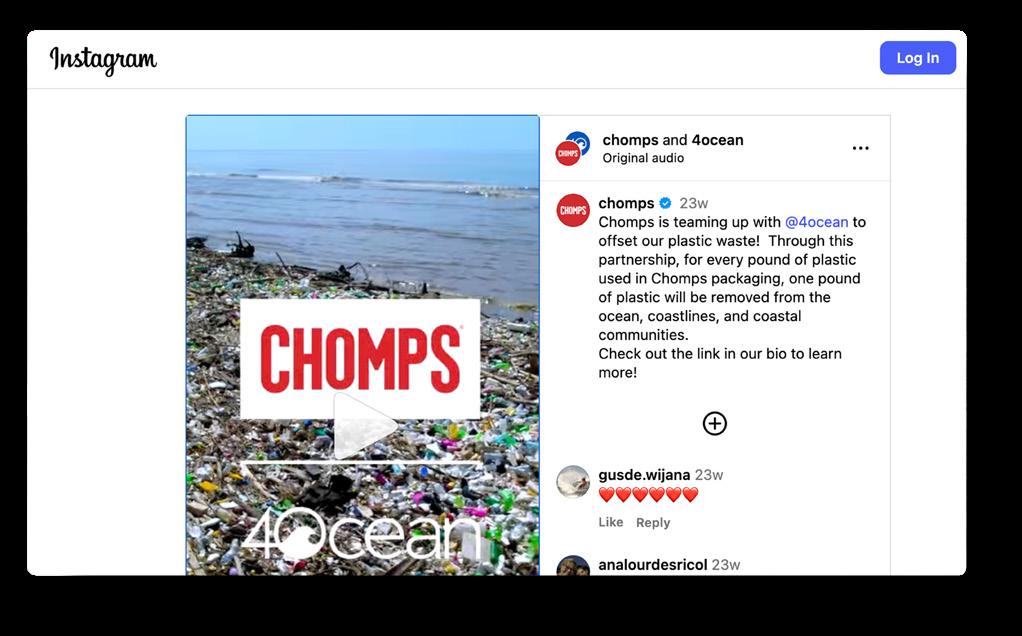Load more comments with the plus icon

tap(714, 424)
